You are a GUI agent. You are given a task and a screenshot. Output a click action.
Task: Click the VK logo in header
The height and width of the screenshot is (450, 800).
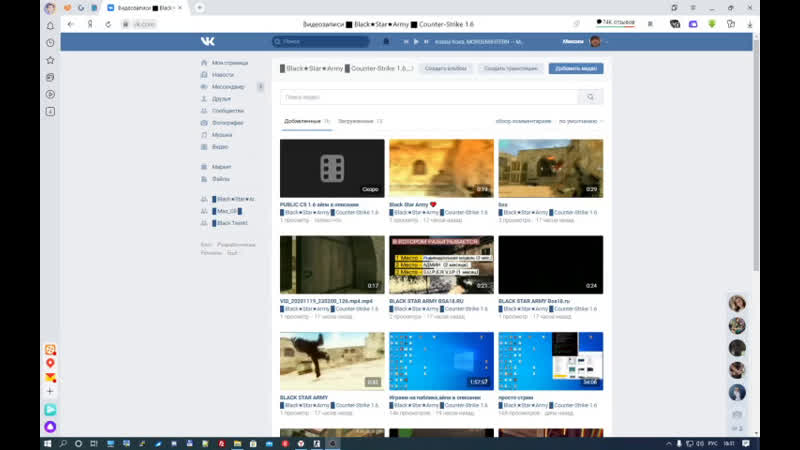[x=208, y=41]
